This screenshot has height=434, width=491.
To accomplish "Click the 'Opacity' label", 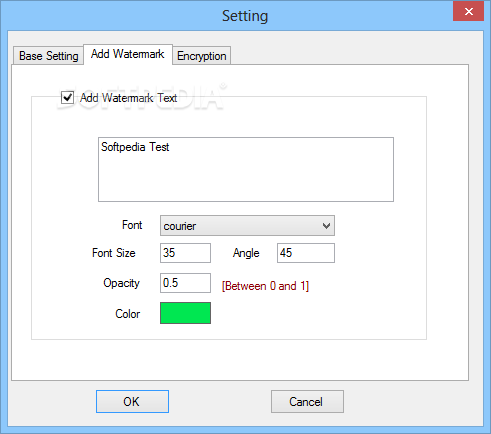I will click(x=121, y=283).
